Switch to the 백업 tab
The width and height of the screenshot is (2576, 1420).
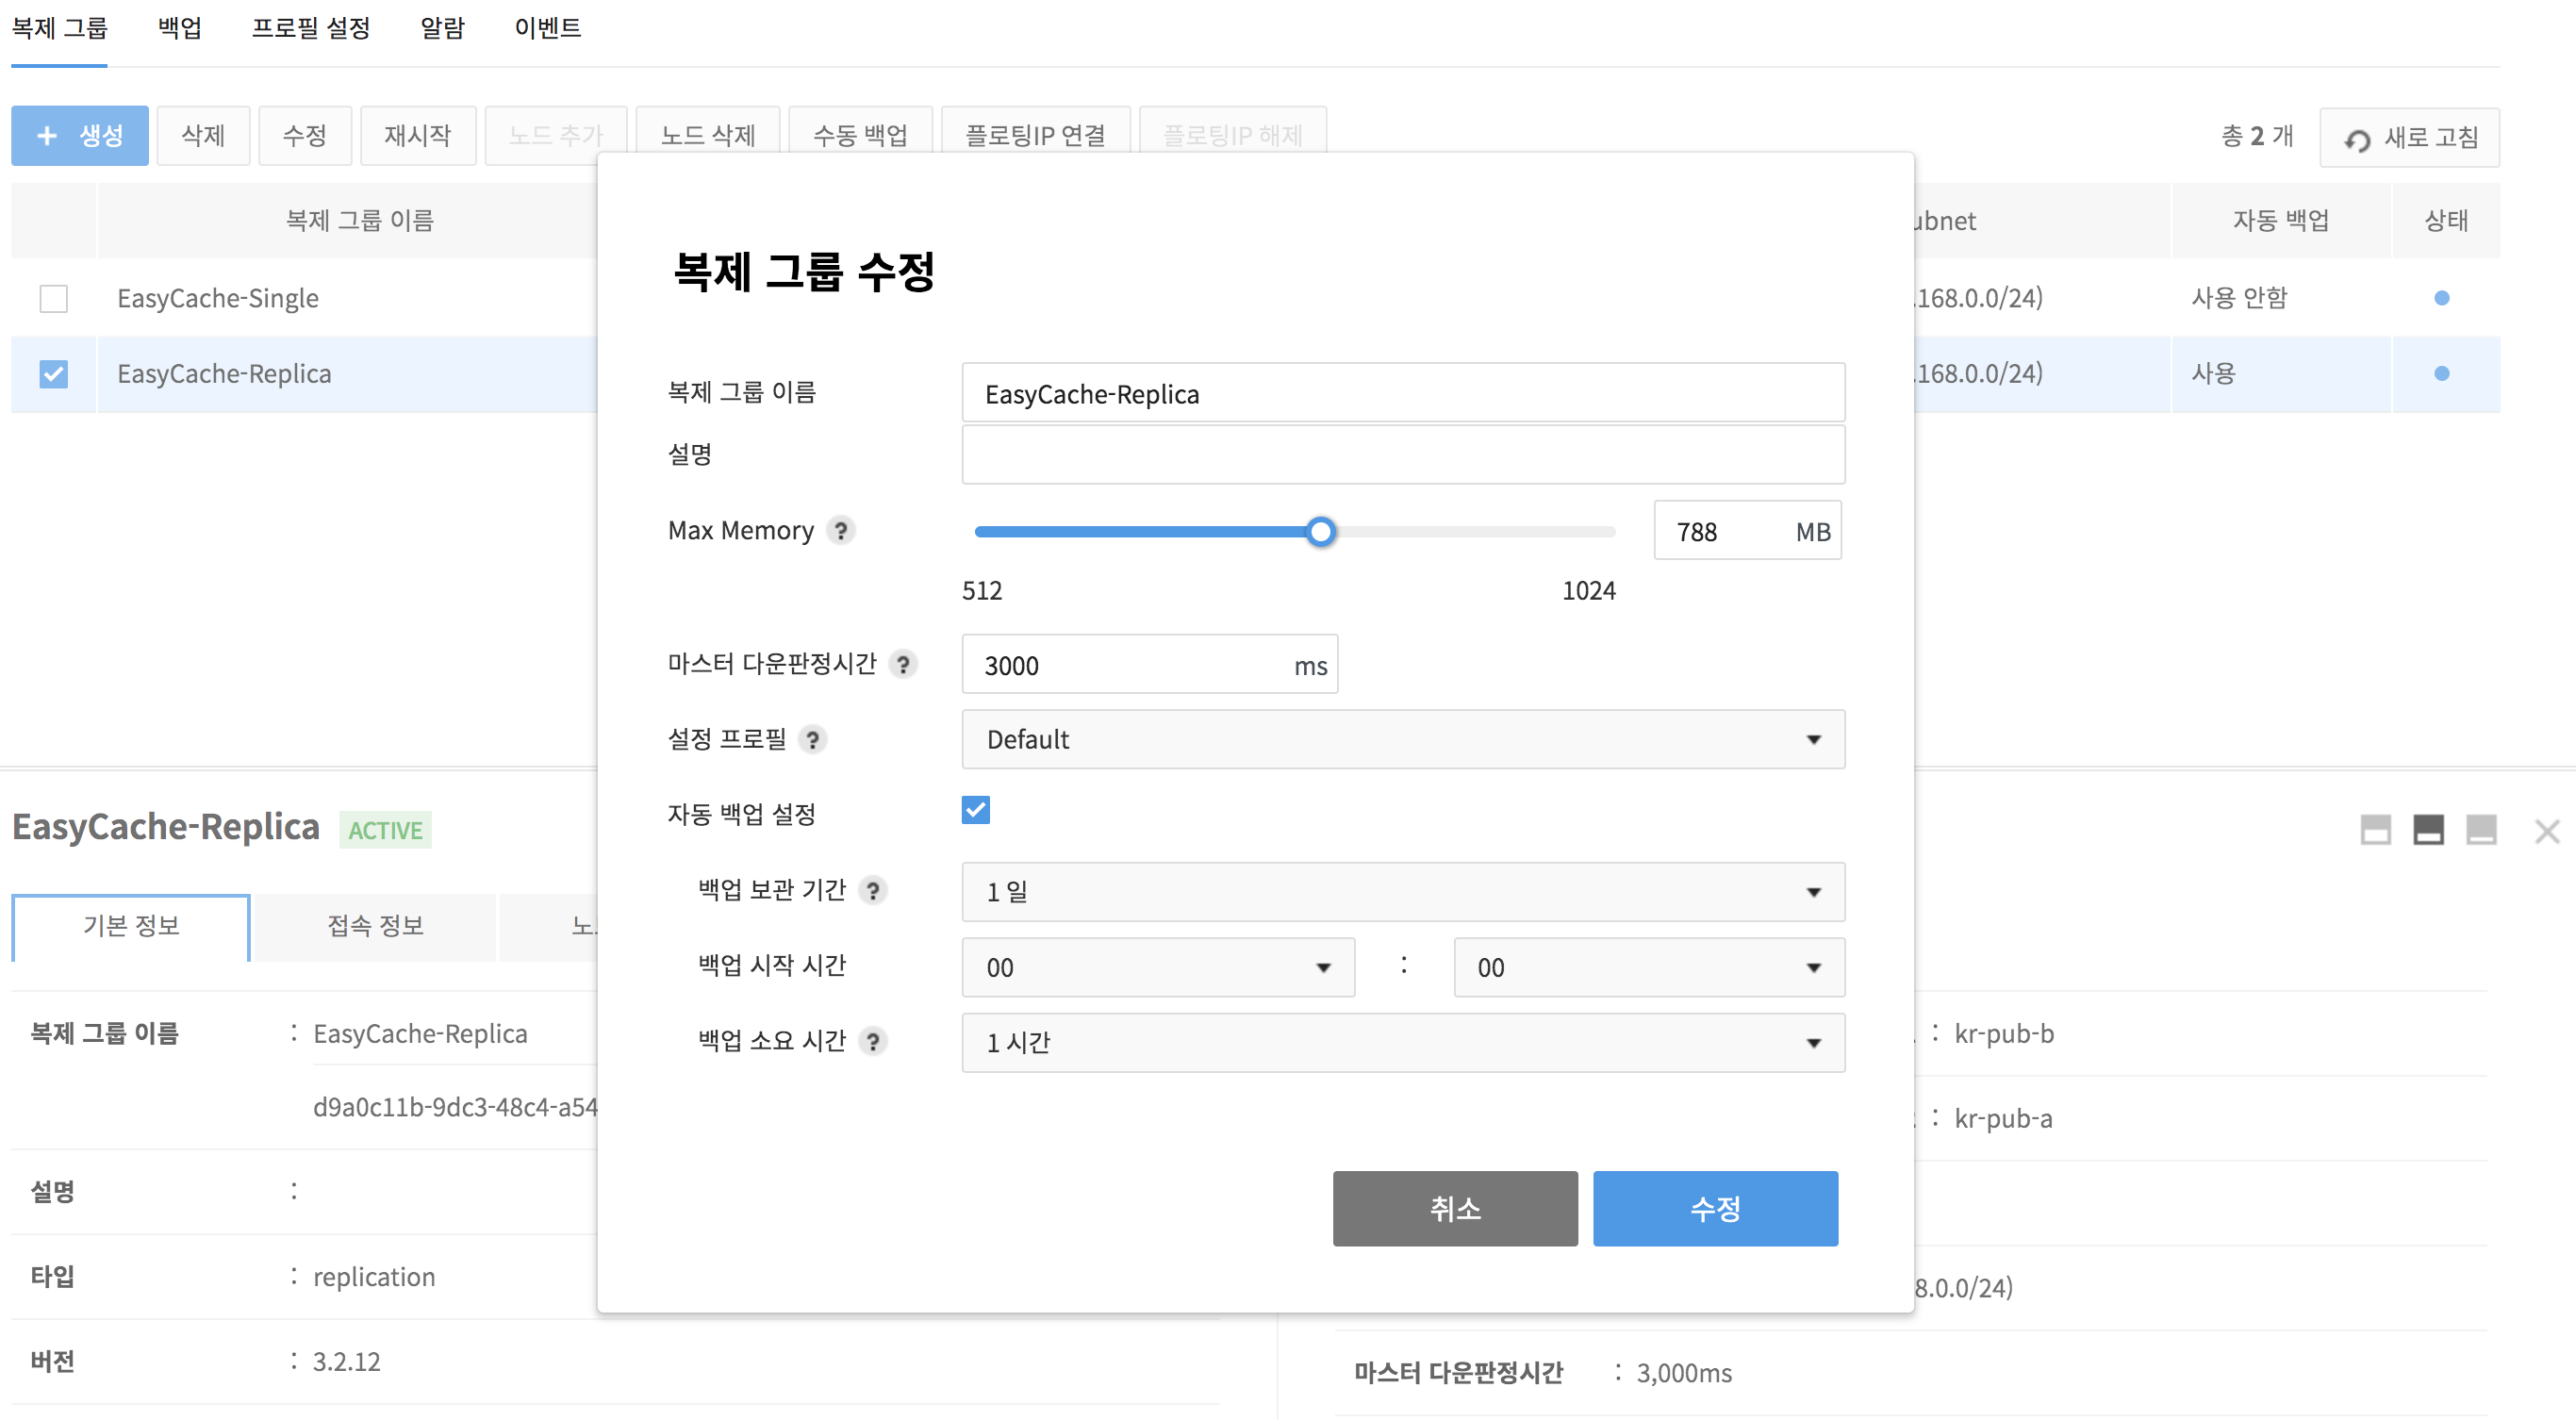click(x=180, y=28)
